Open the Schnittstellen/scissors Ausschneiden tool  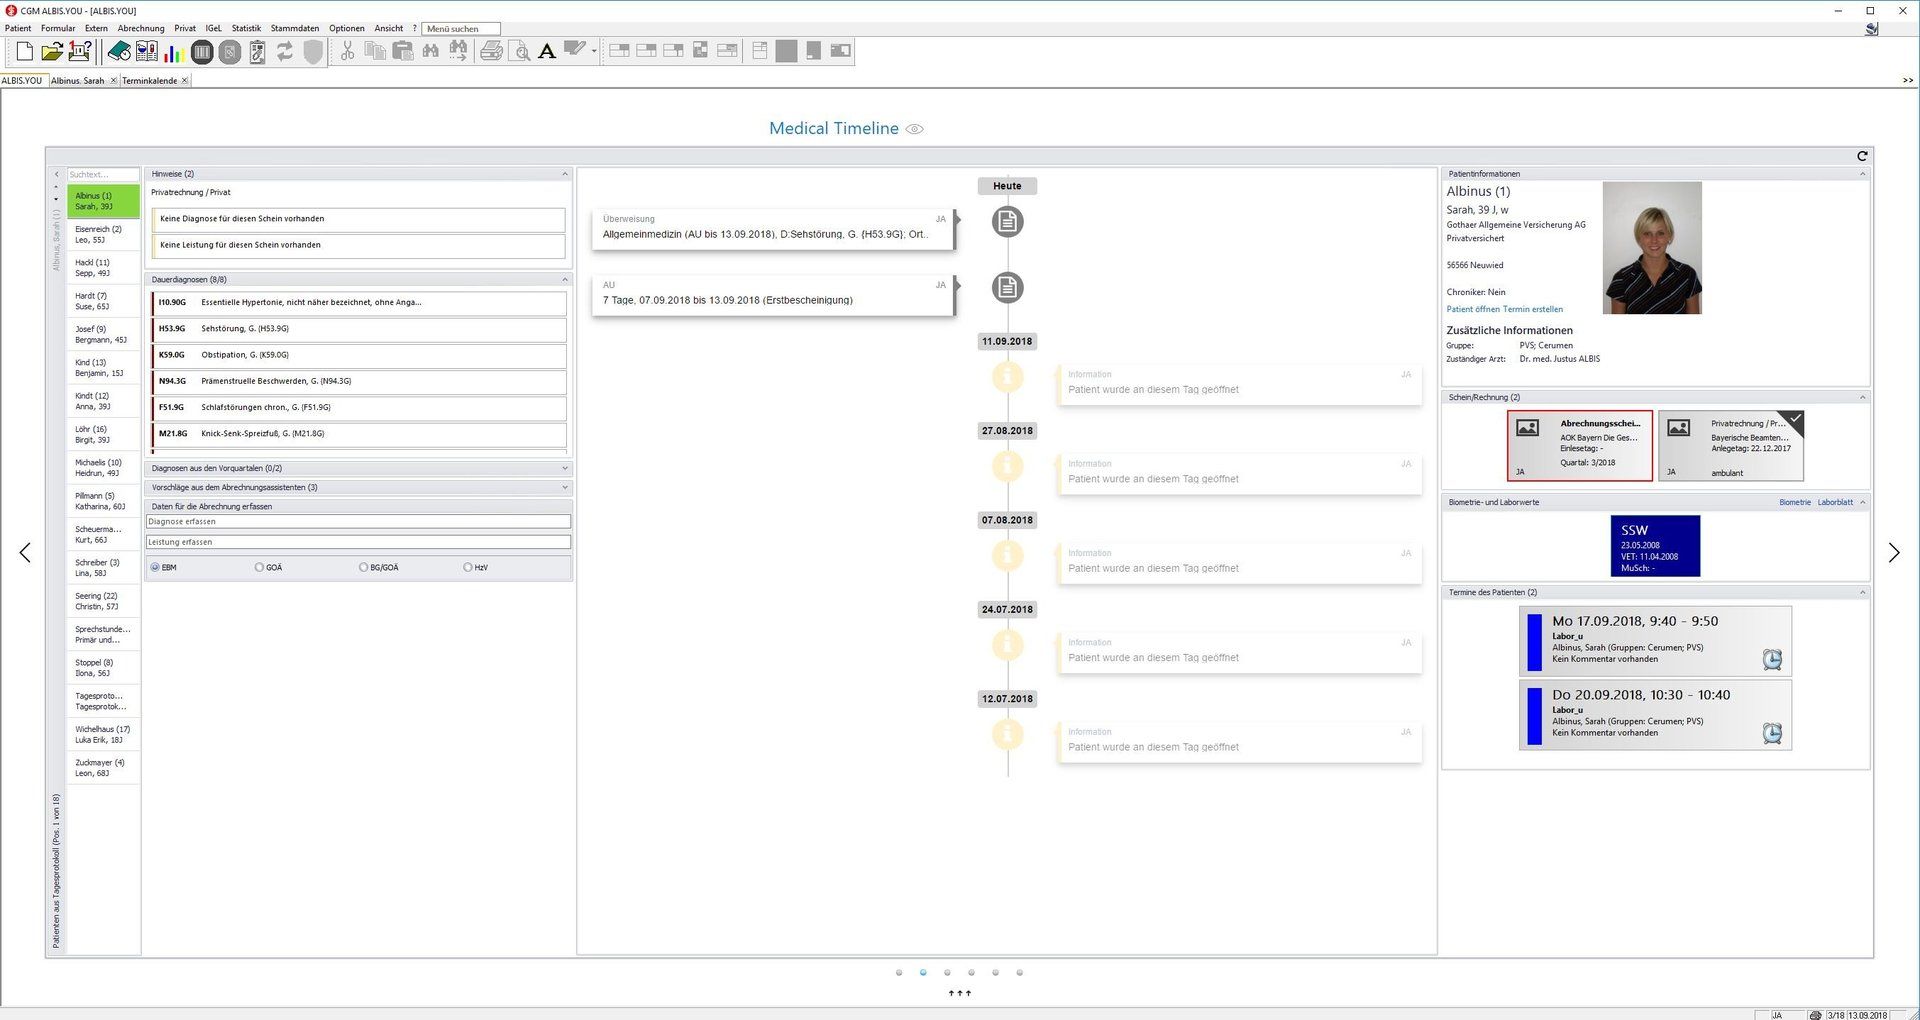click(348, 51)
